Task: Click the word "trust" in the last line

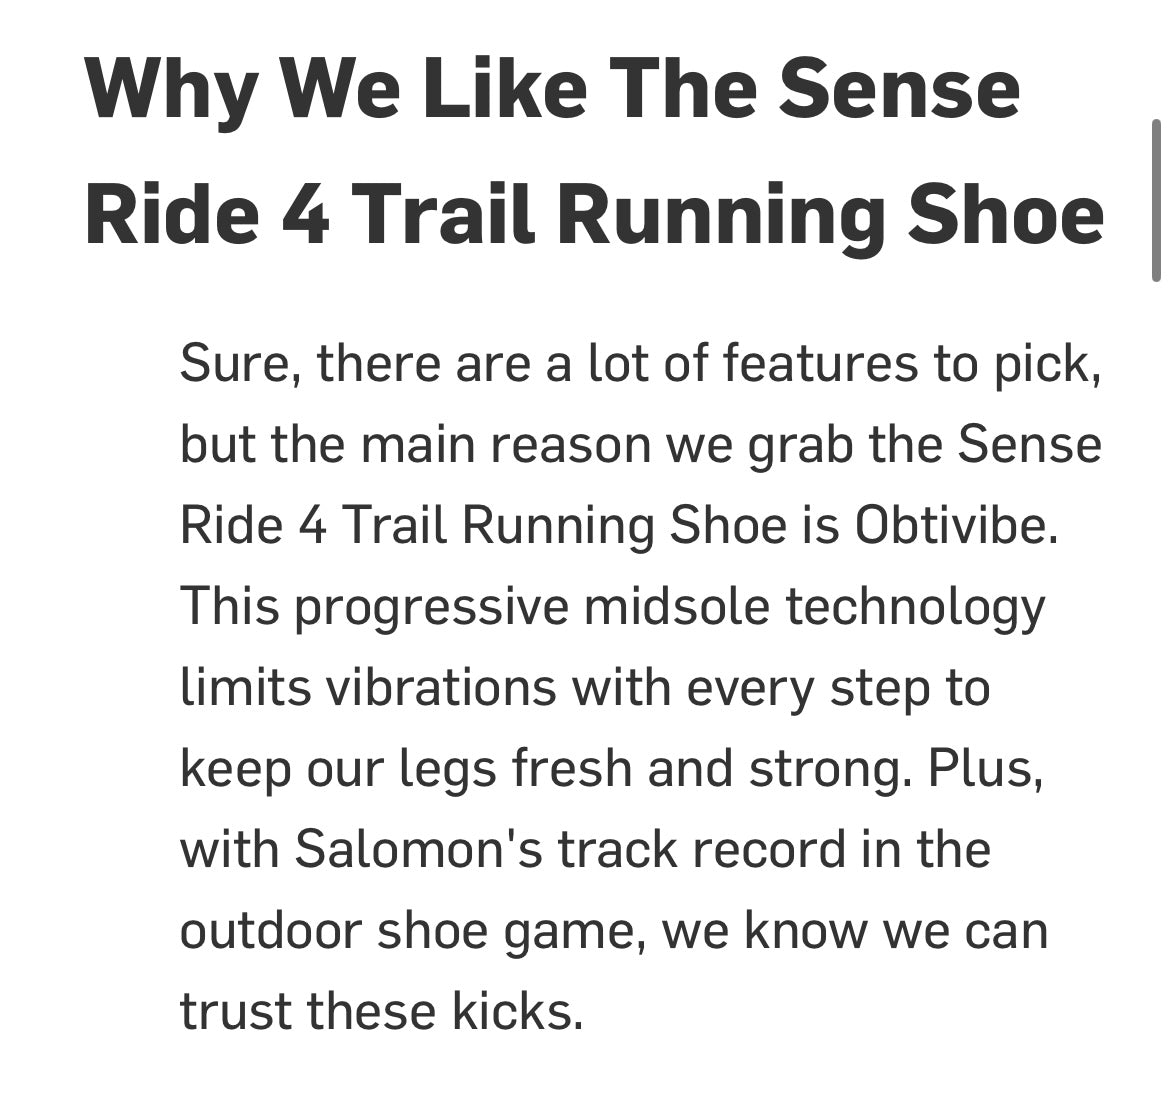Action: [235, 1012]
